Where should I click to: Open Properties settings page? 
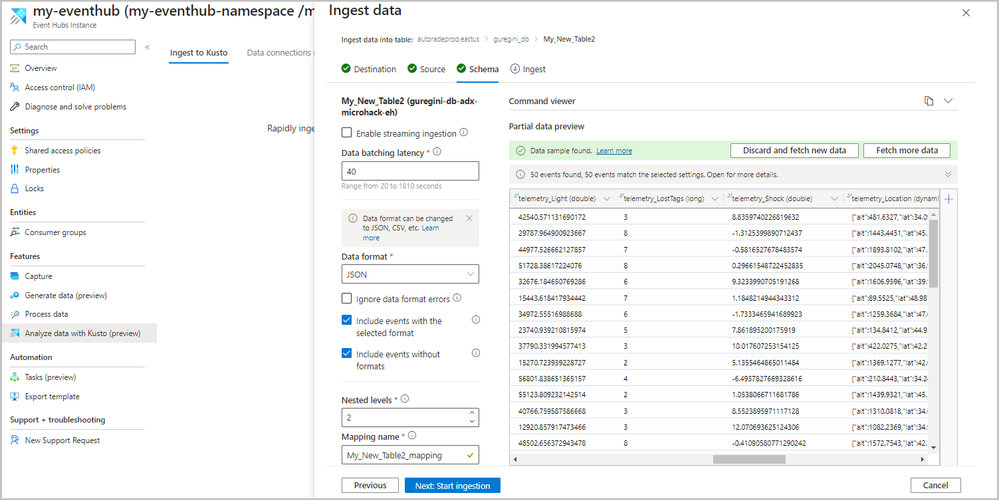point(42,169)
